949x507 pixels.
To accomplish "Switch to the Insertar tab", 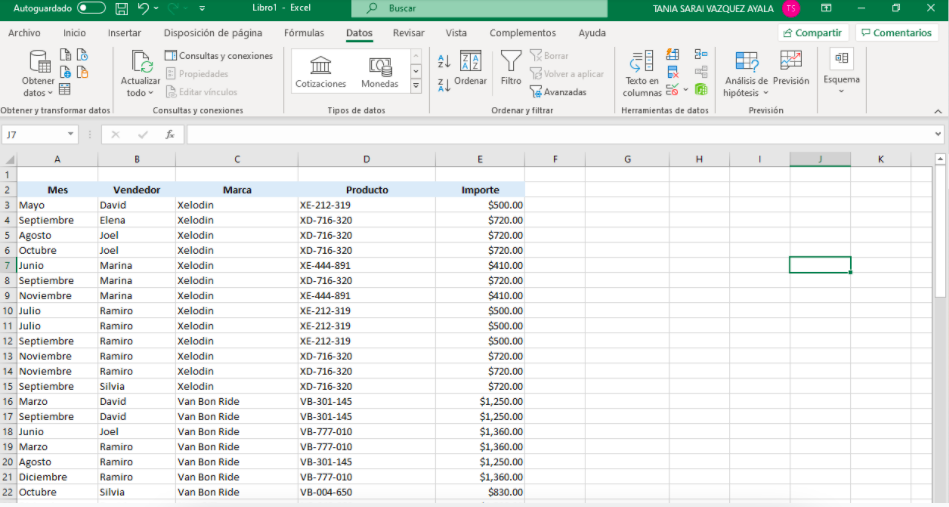I will pos(125,33).
